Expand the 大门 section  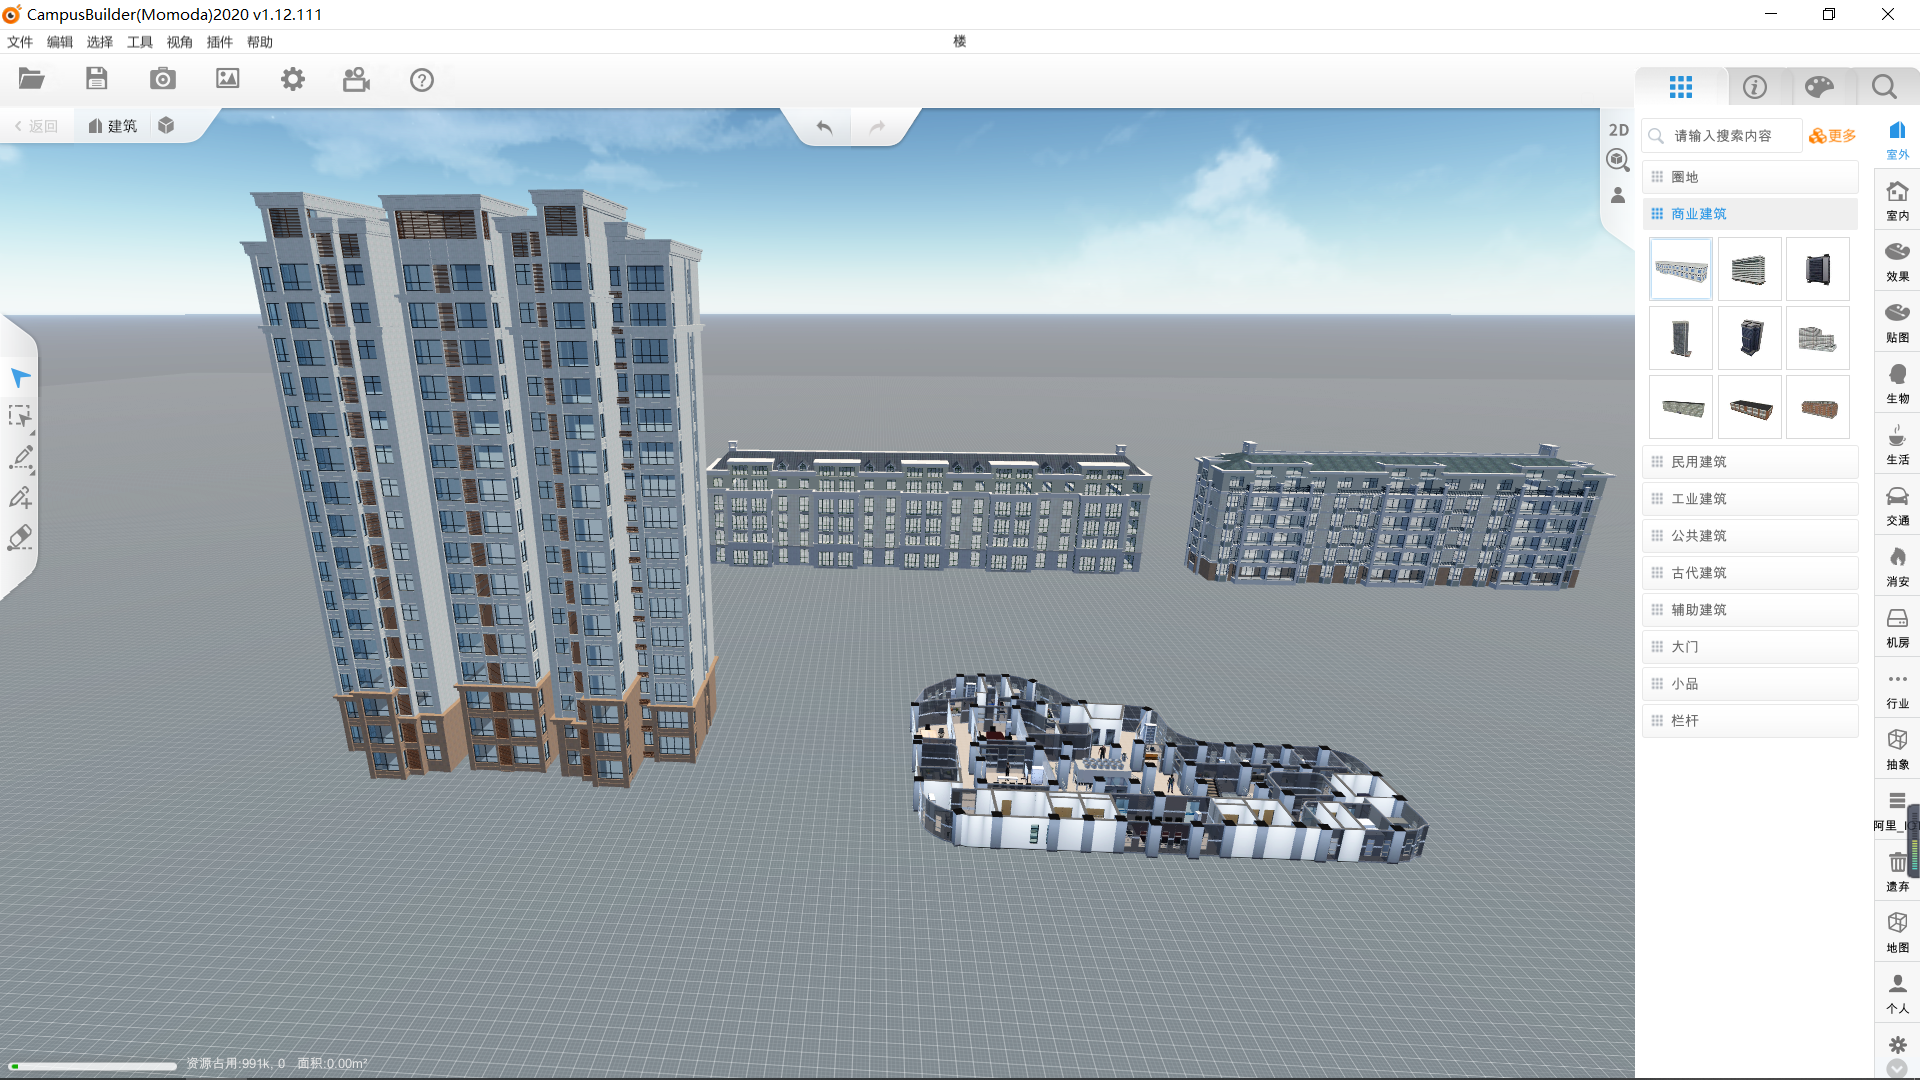coord(1750,647)
